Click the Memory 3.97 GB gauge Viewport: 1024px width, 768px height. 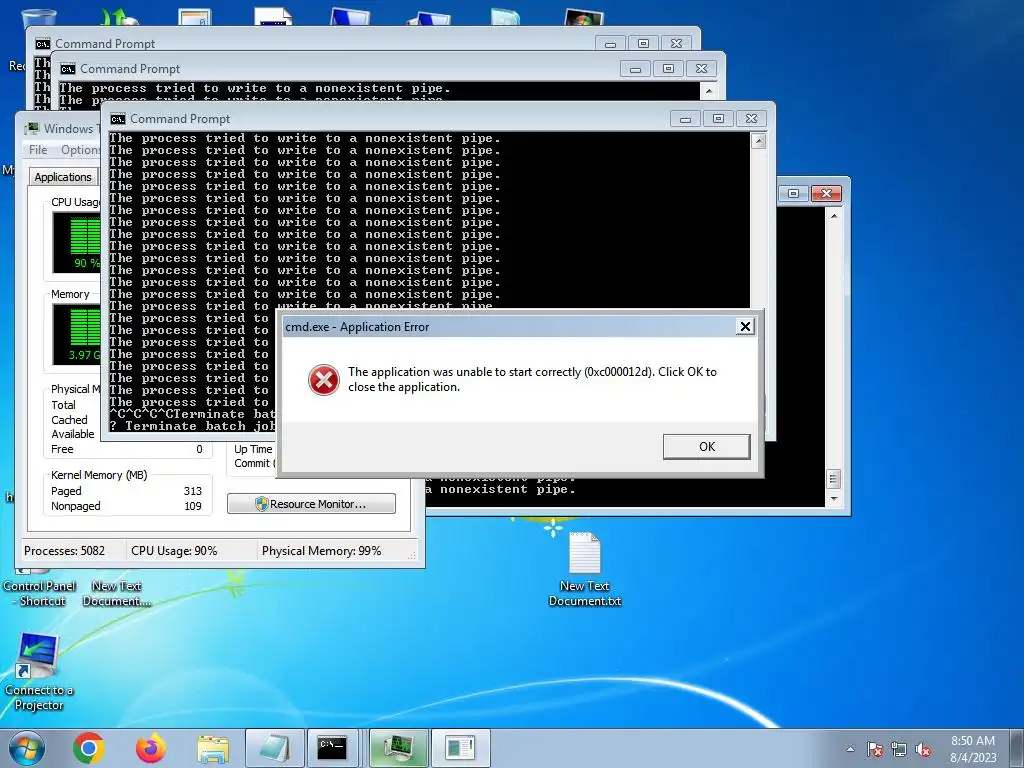click(77, 334)
